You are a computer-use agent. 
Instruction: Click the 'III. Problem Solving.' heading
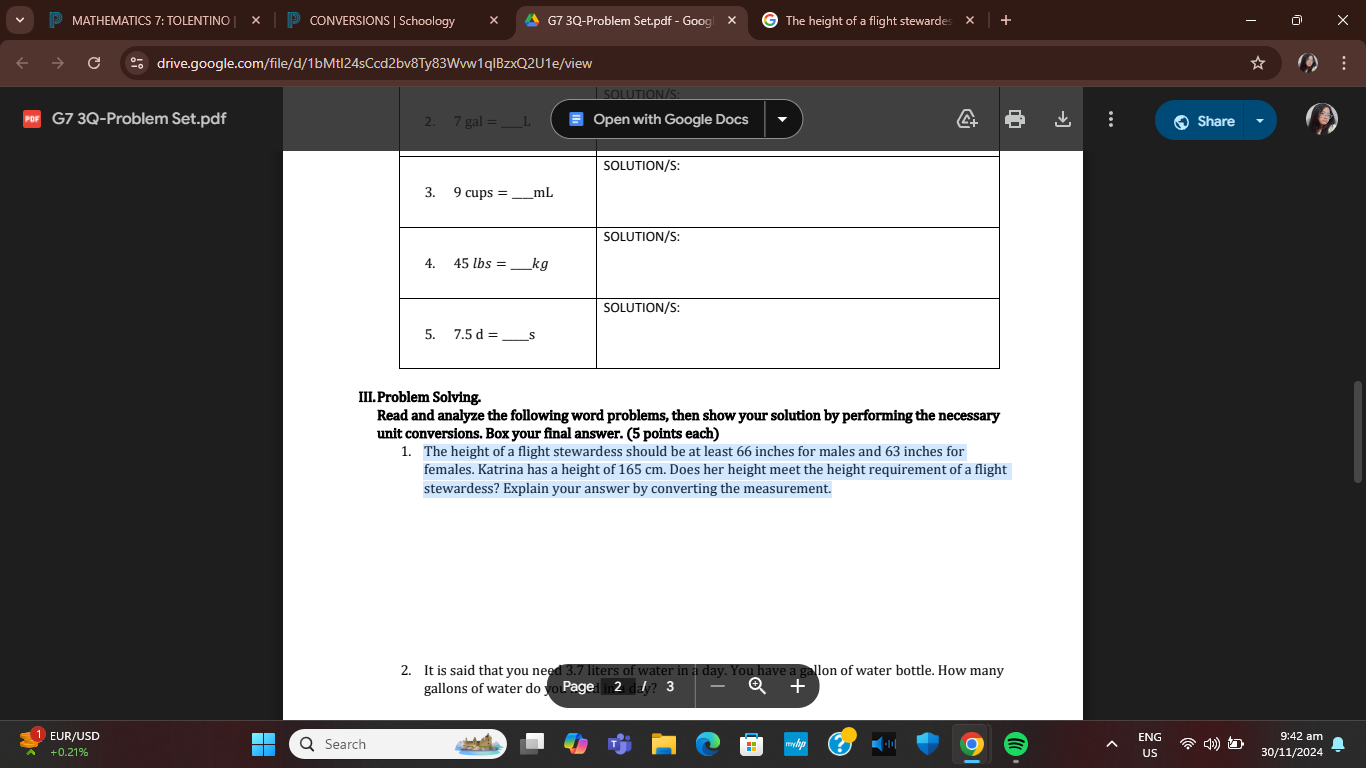click(x=419, y=397)
